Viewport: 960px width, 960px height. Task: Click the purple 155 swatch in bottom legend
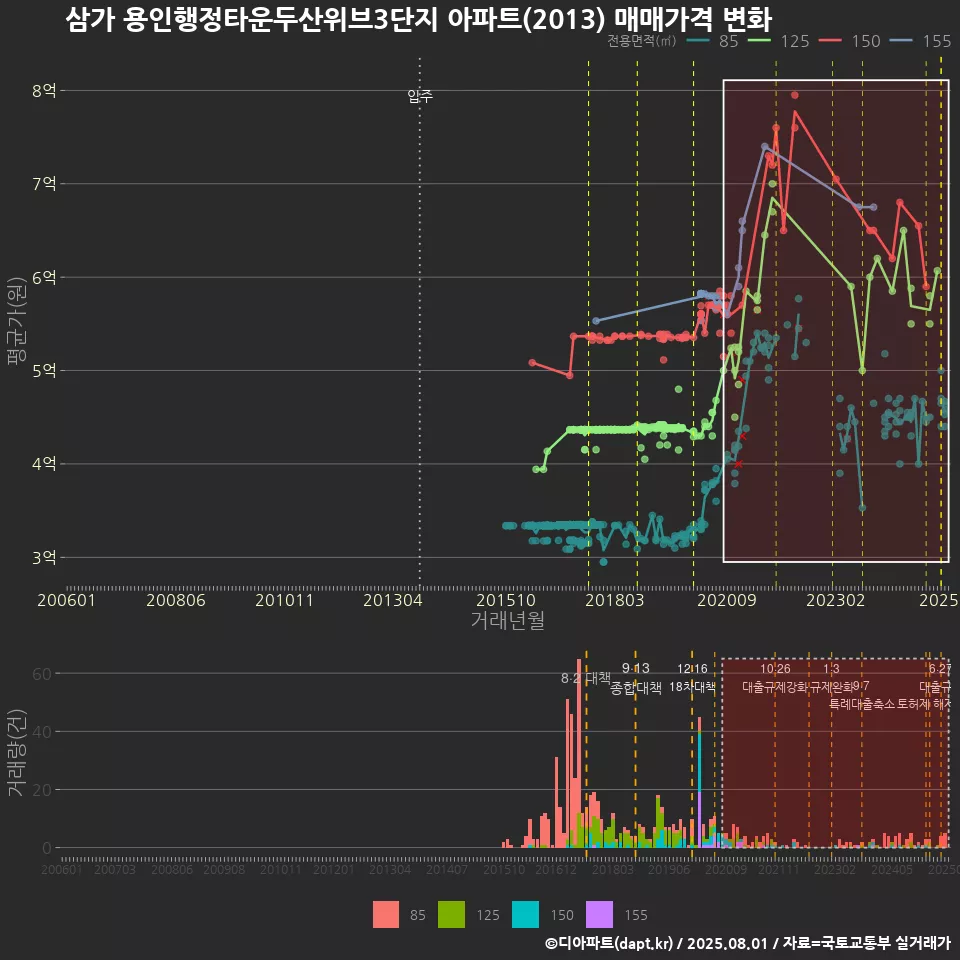click(x=599, y=914)
